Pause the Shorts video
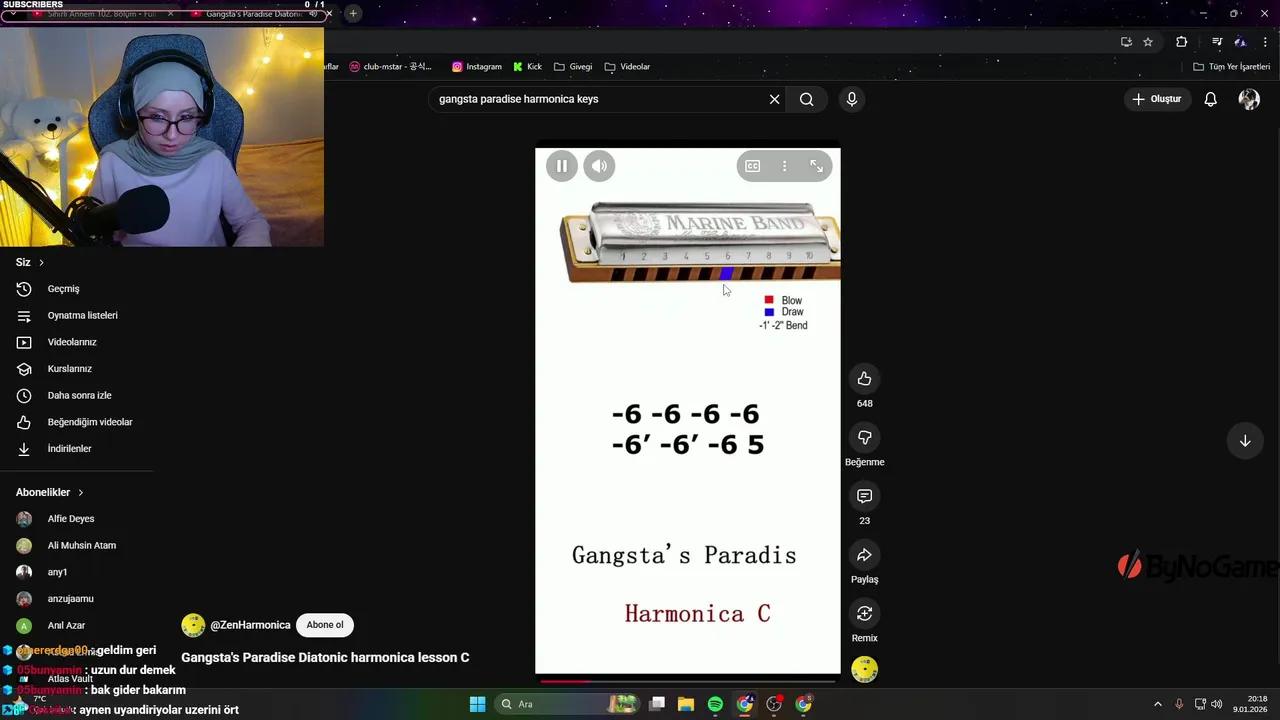1280x720 pixels. point(561,166)
